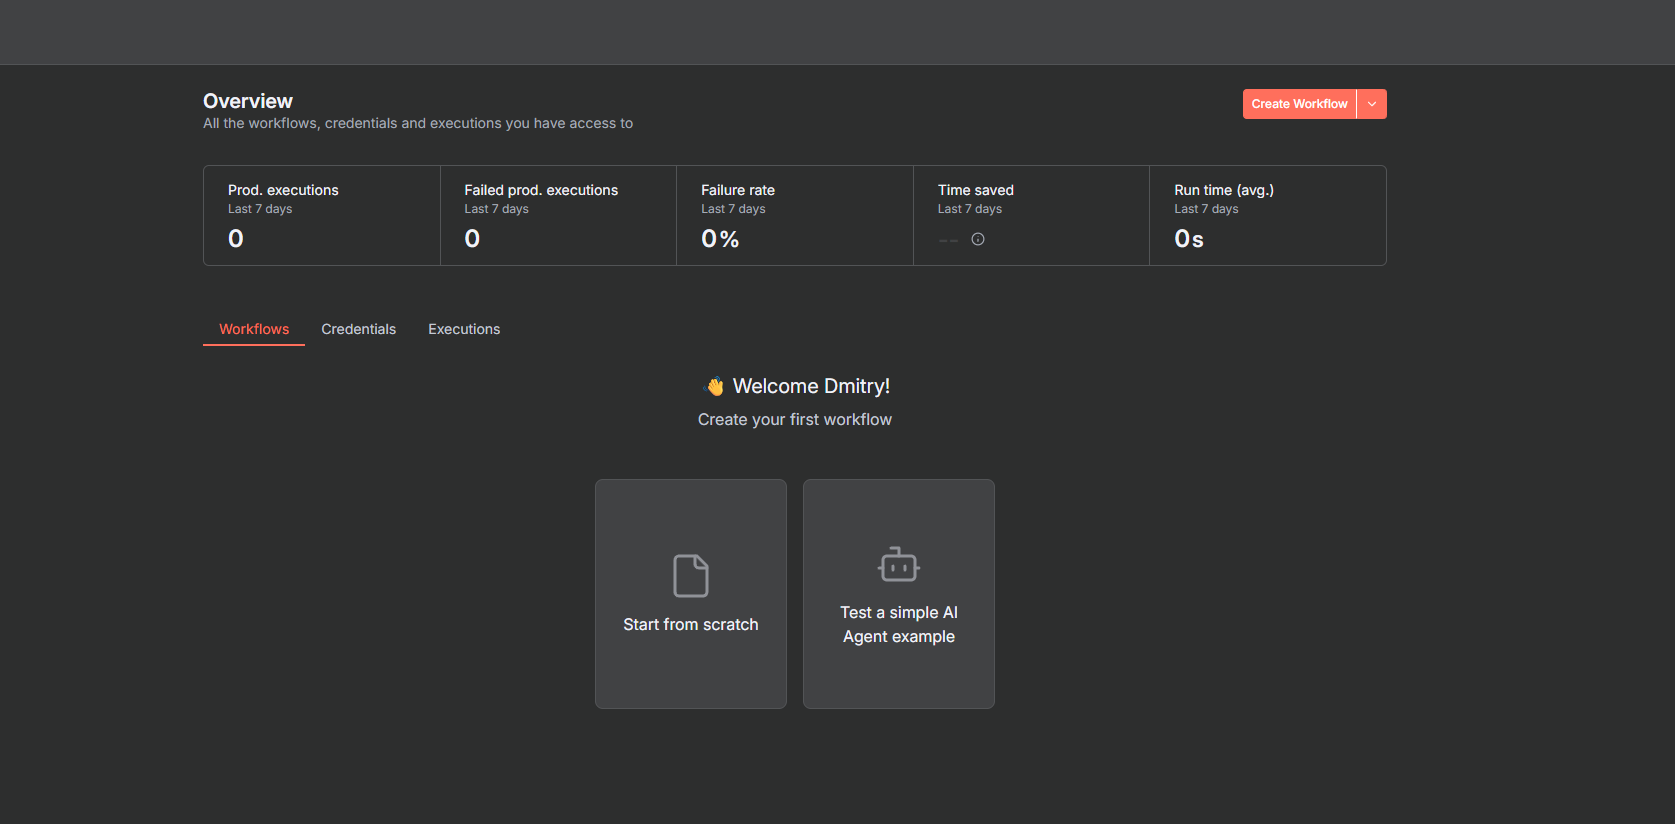
Task: Click the Create Workflow button
Action: (x=1299, y=104)
